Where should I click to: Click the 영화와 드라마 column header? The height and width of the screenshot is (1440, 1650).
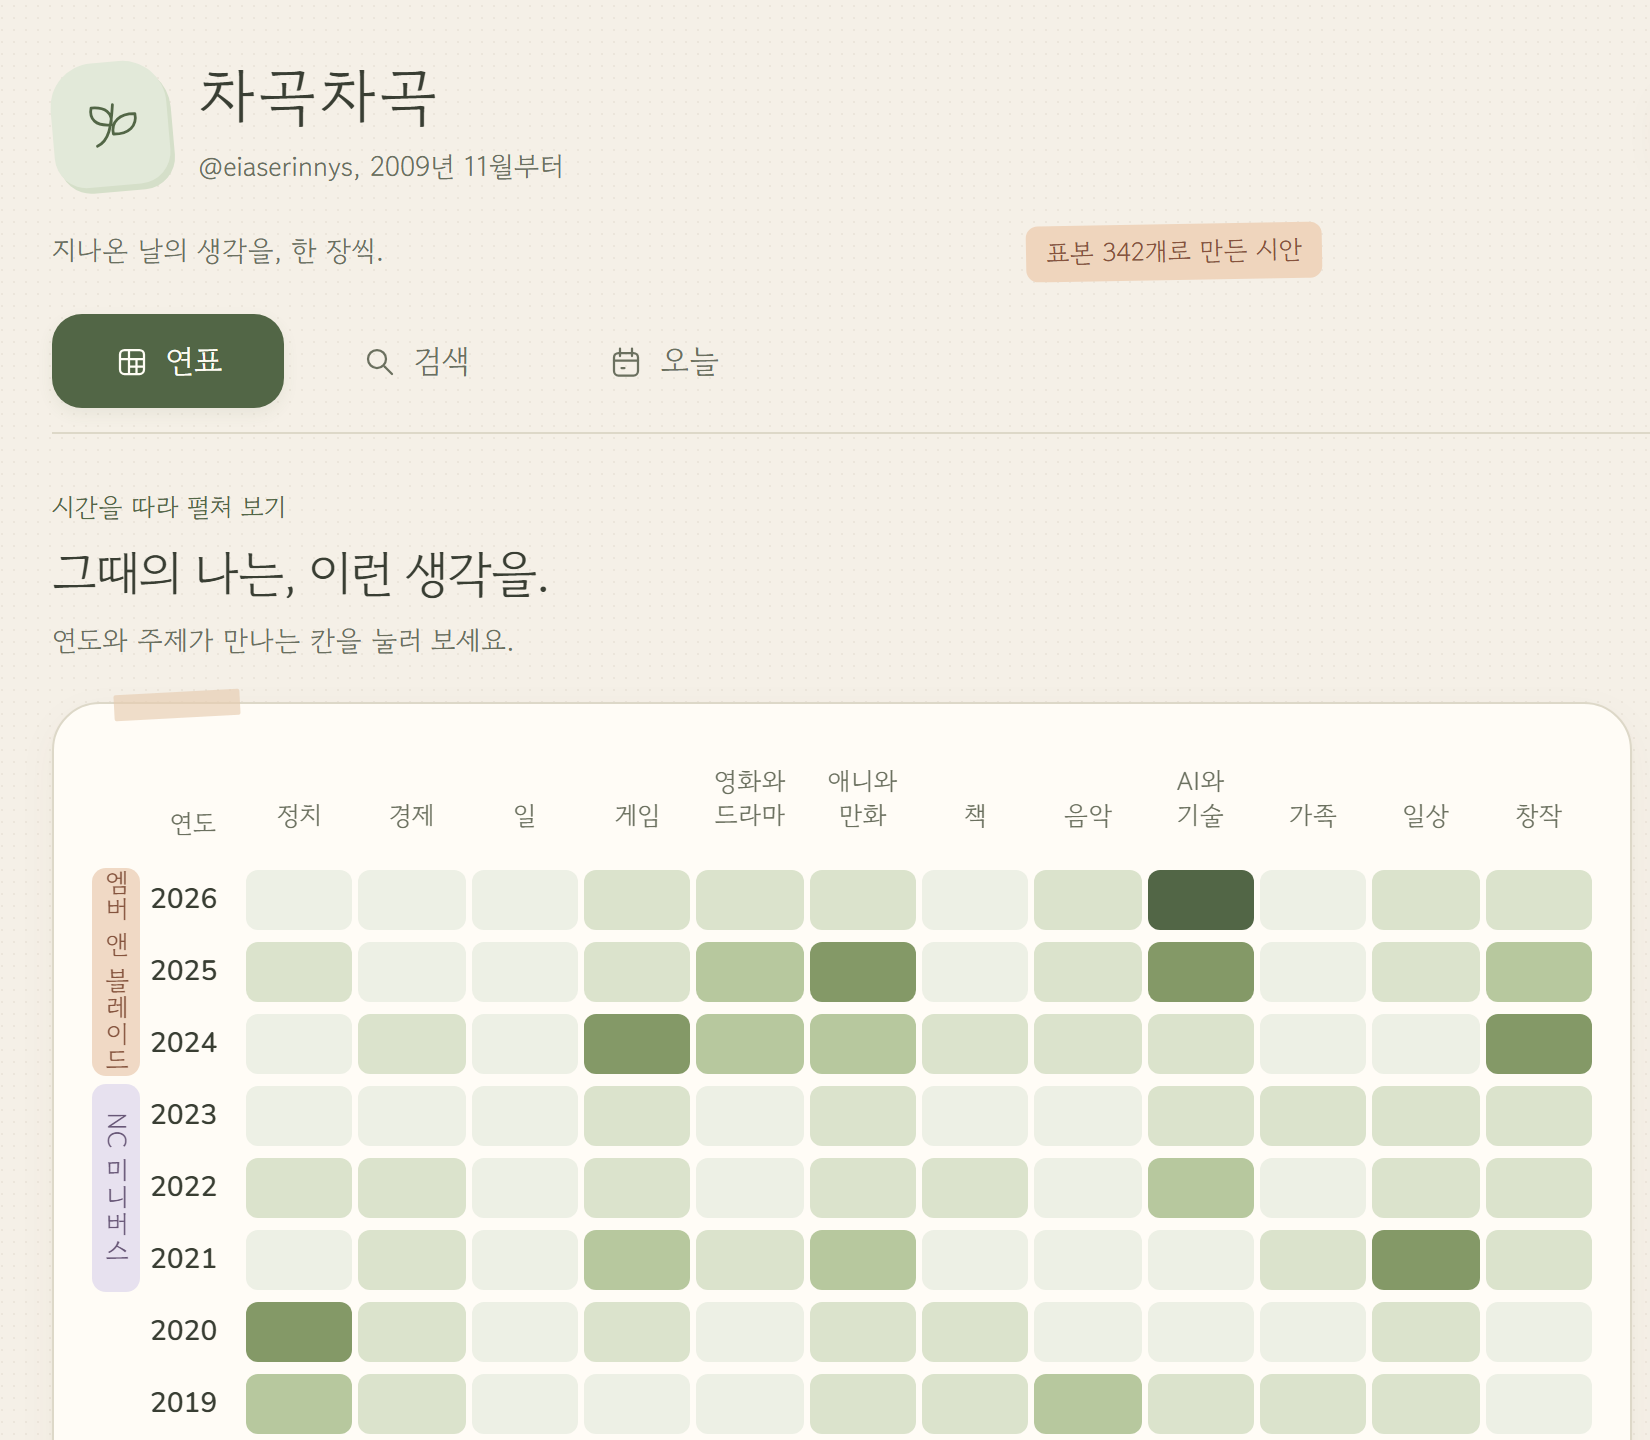[x=750, y=798]
